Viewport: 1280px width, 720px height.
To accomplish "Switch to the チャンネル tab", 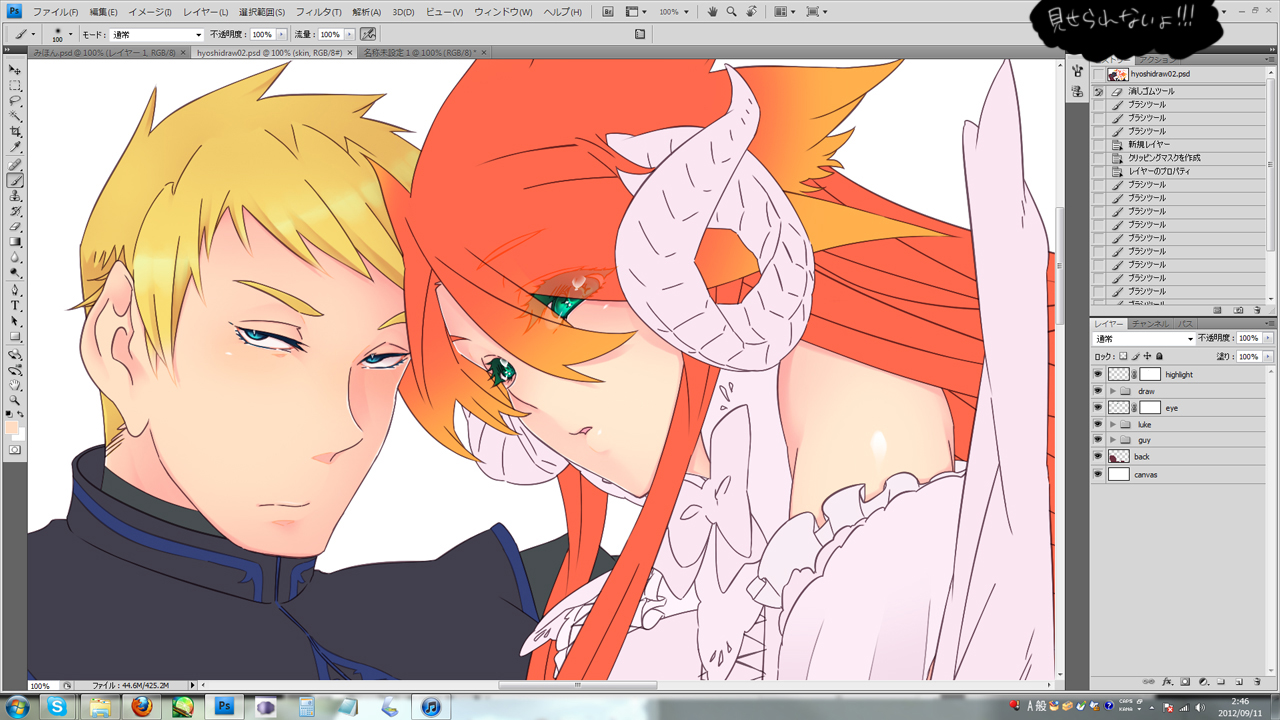I will (1150, 324).
